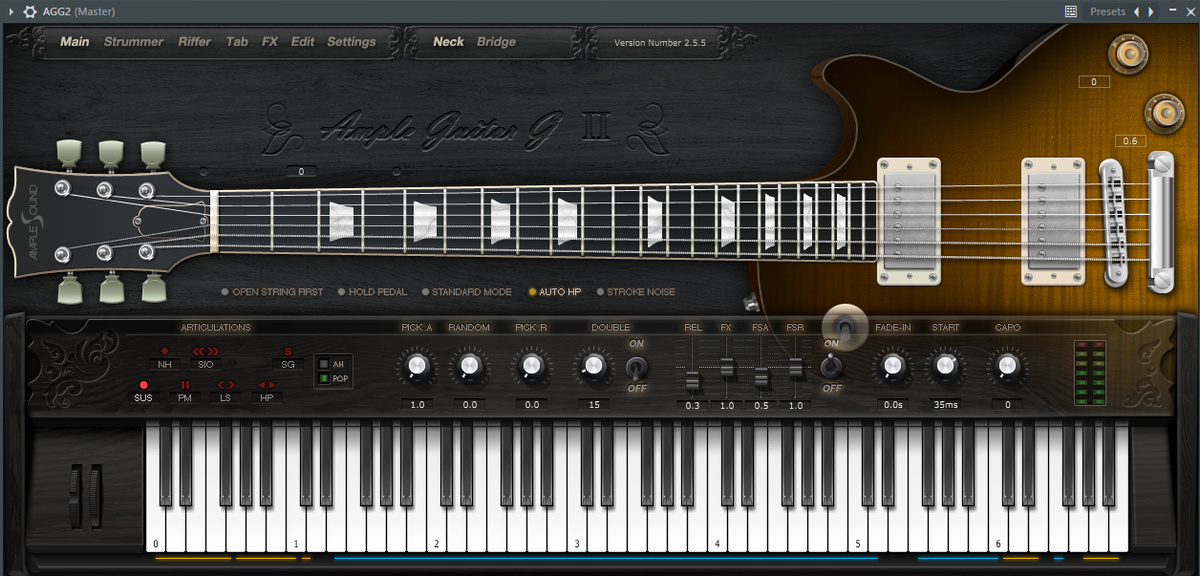The height and width of the screenshot is (576, 1200).
Task: Select the LS legato slide articulation
Action: coord(226,397)
